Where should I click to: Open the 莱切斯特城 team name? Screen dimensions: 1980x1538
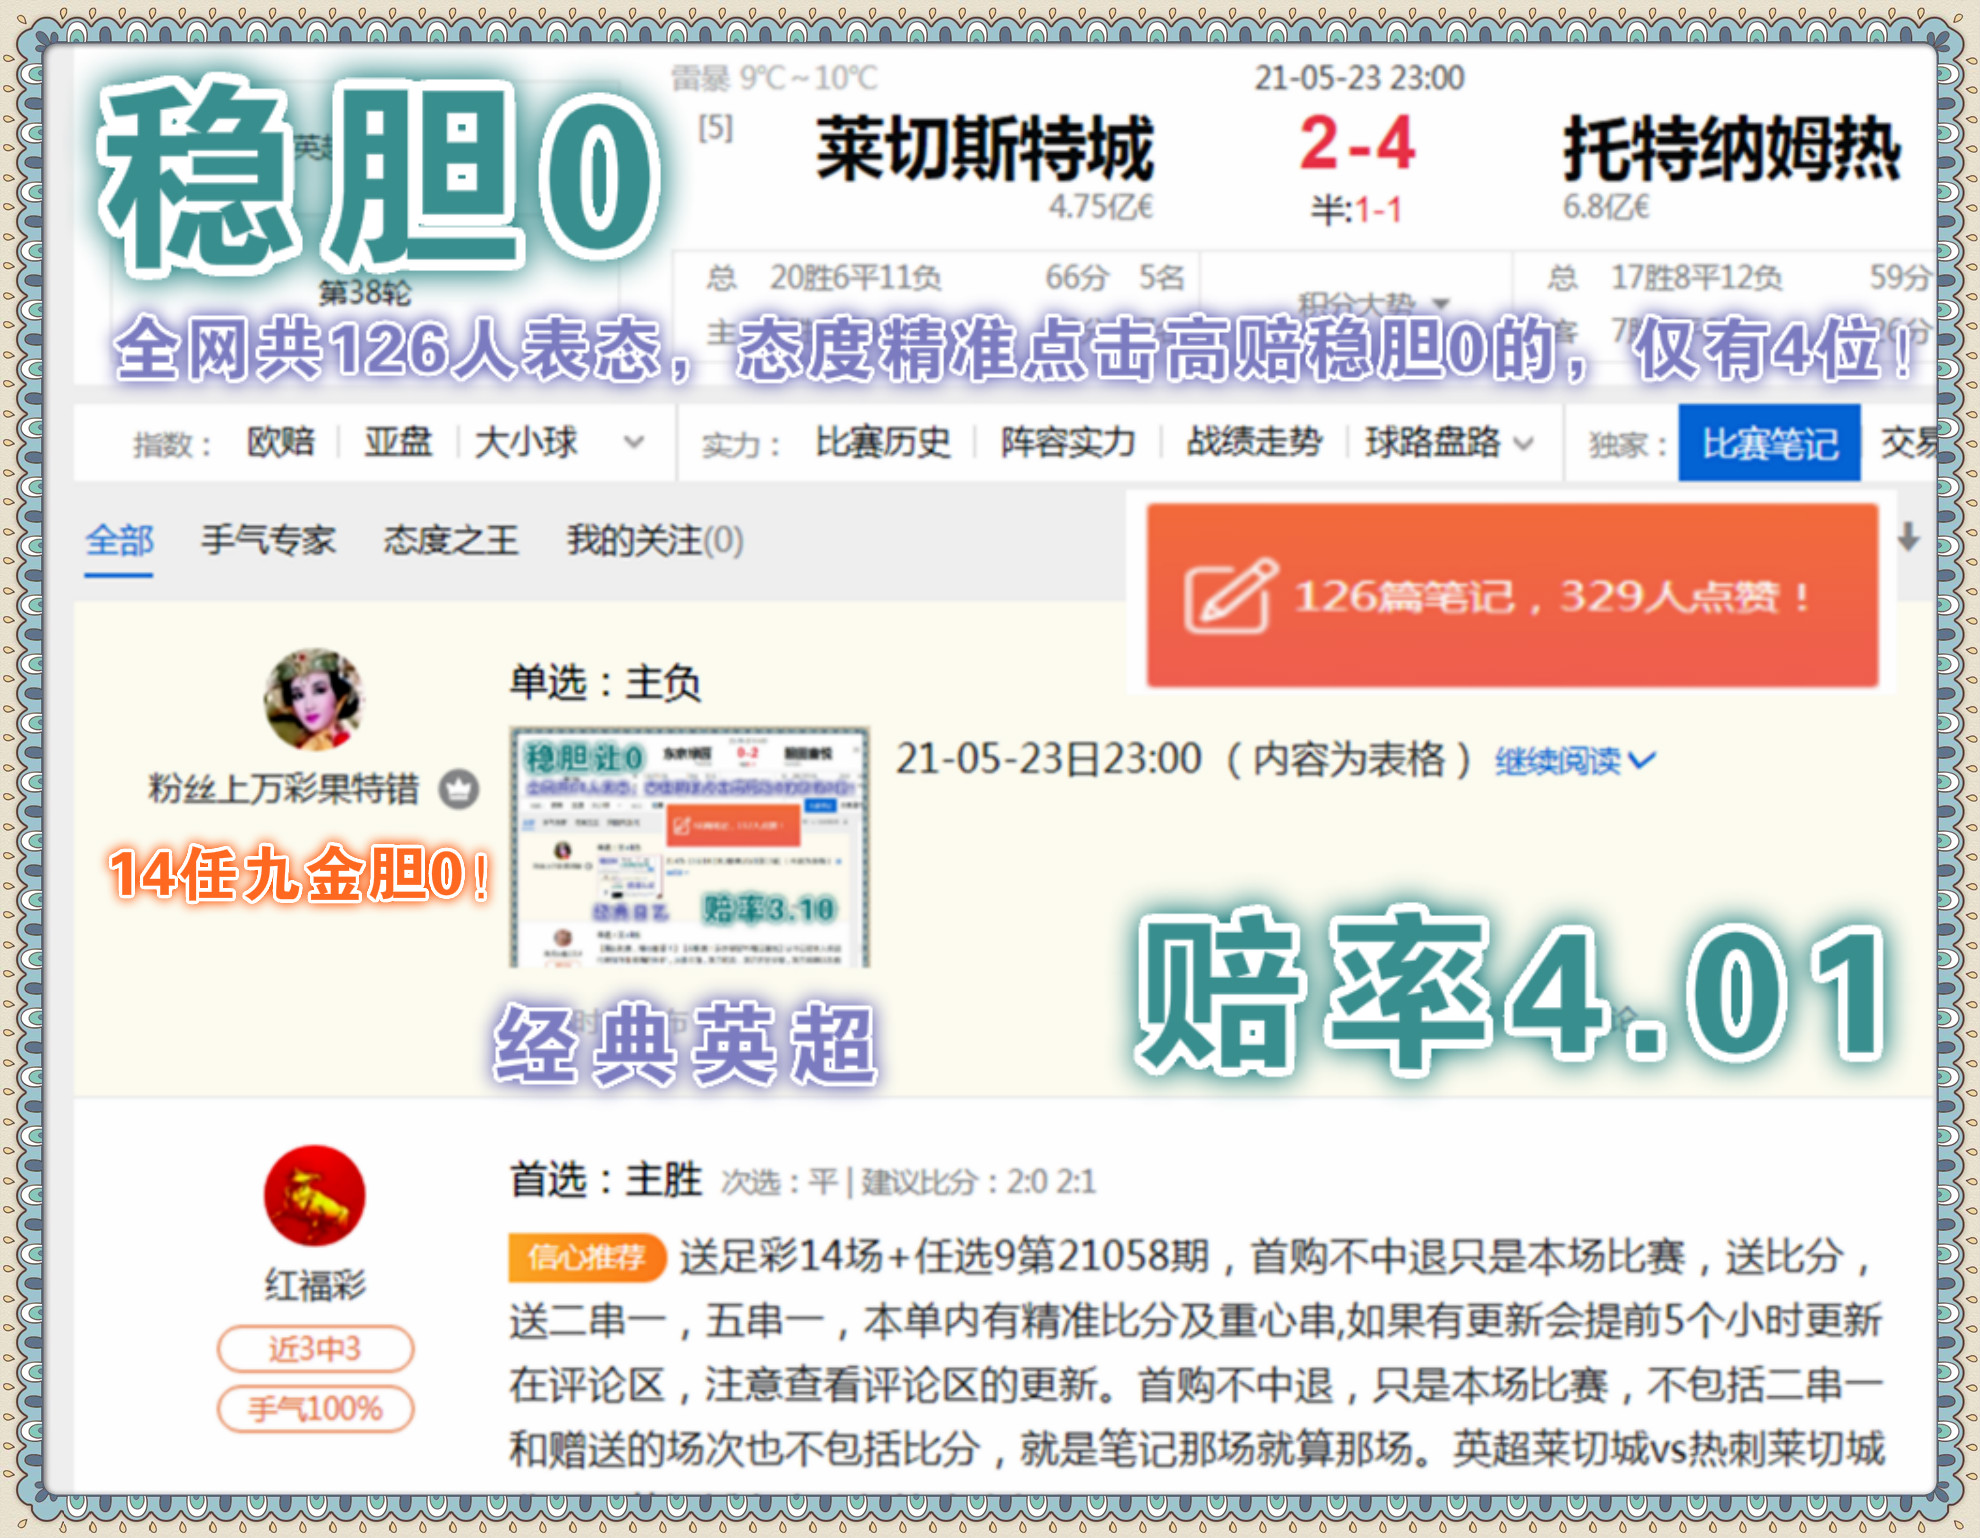pos(985,149)
